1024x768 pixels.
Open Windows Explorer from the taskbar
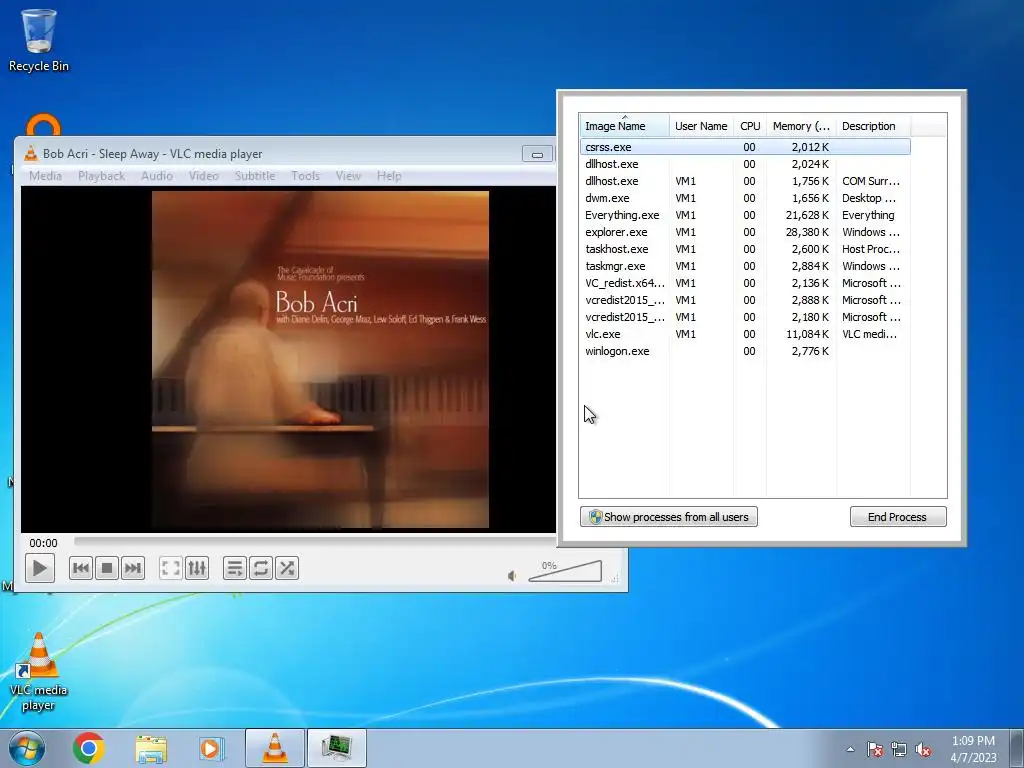151,748
